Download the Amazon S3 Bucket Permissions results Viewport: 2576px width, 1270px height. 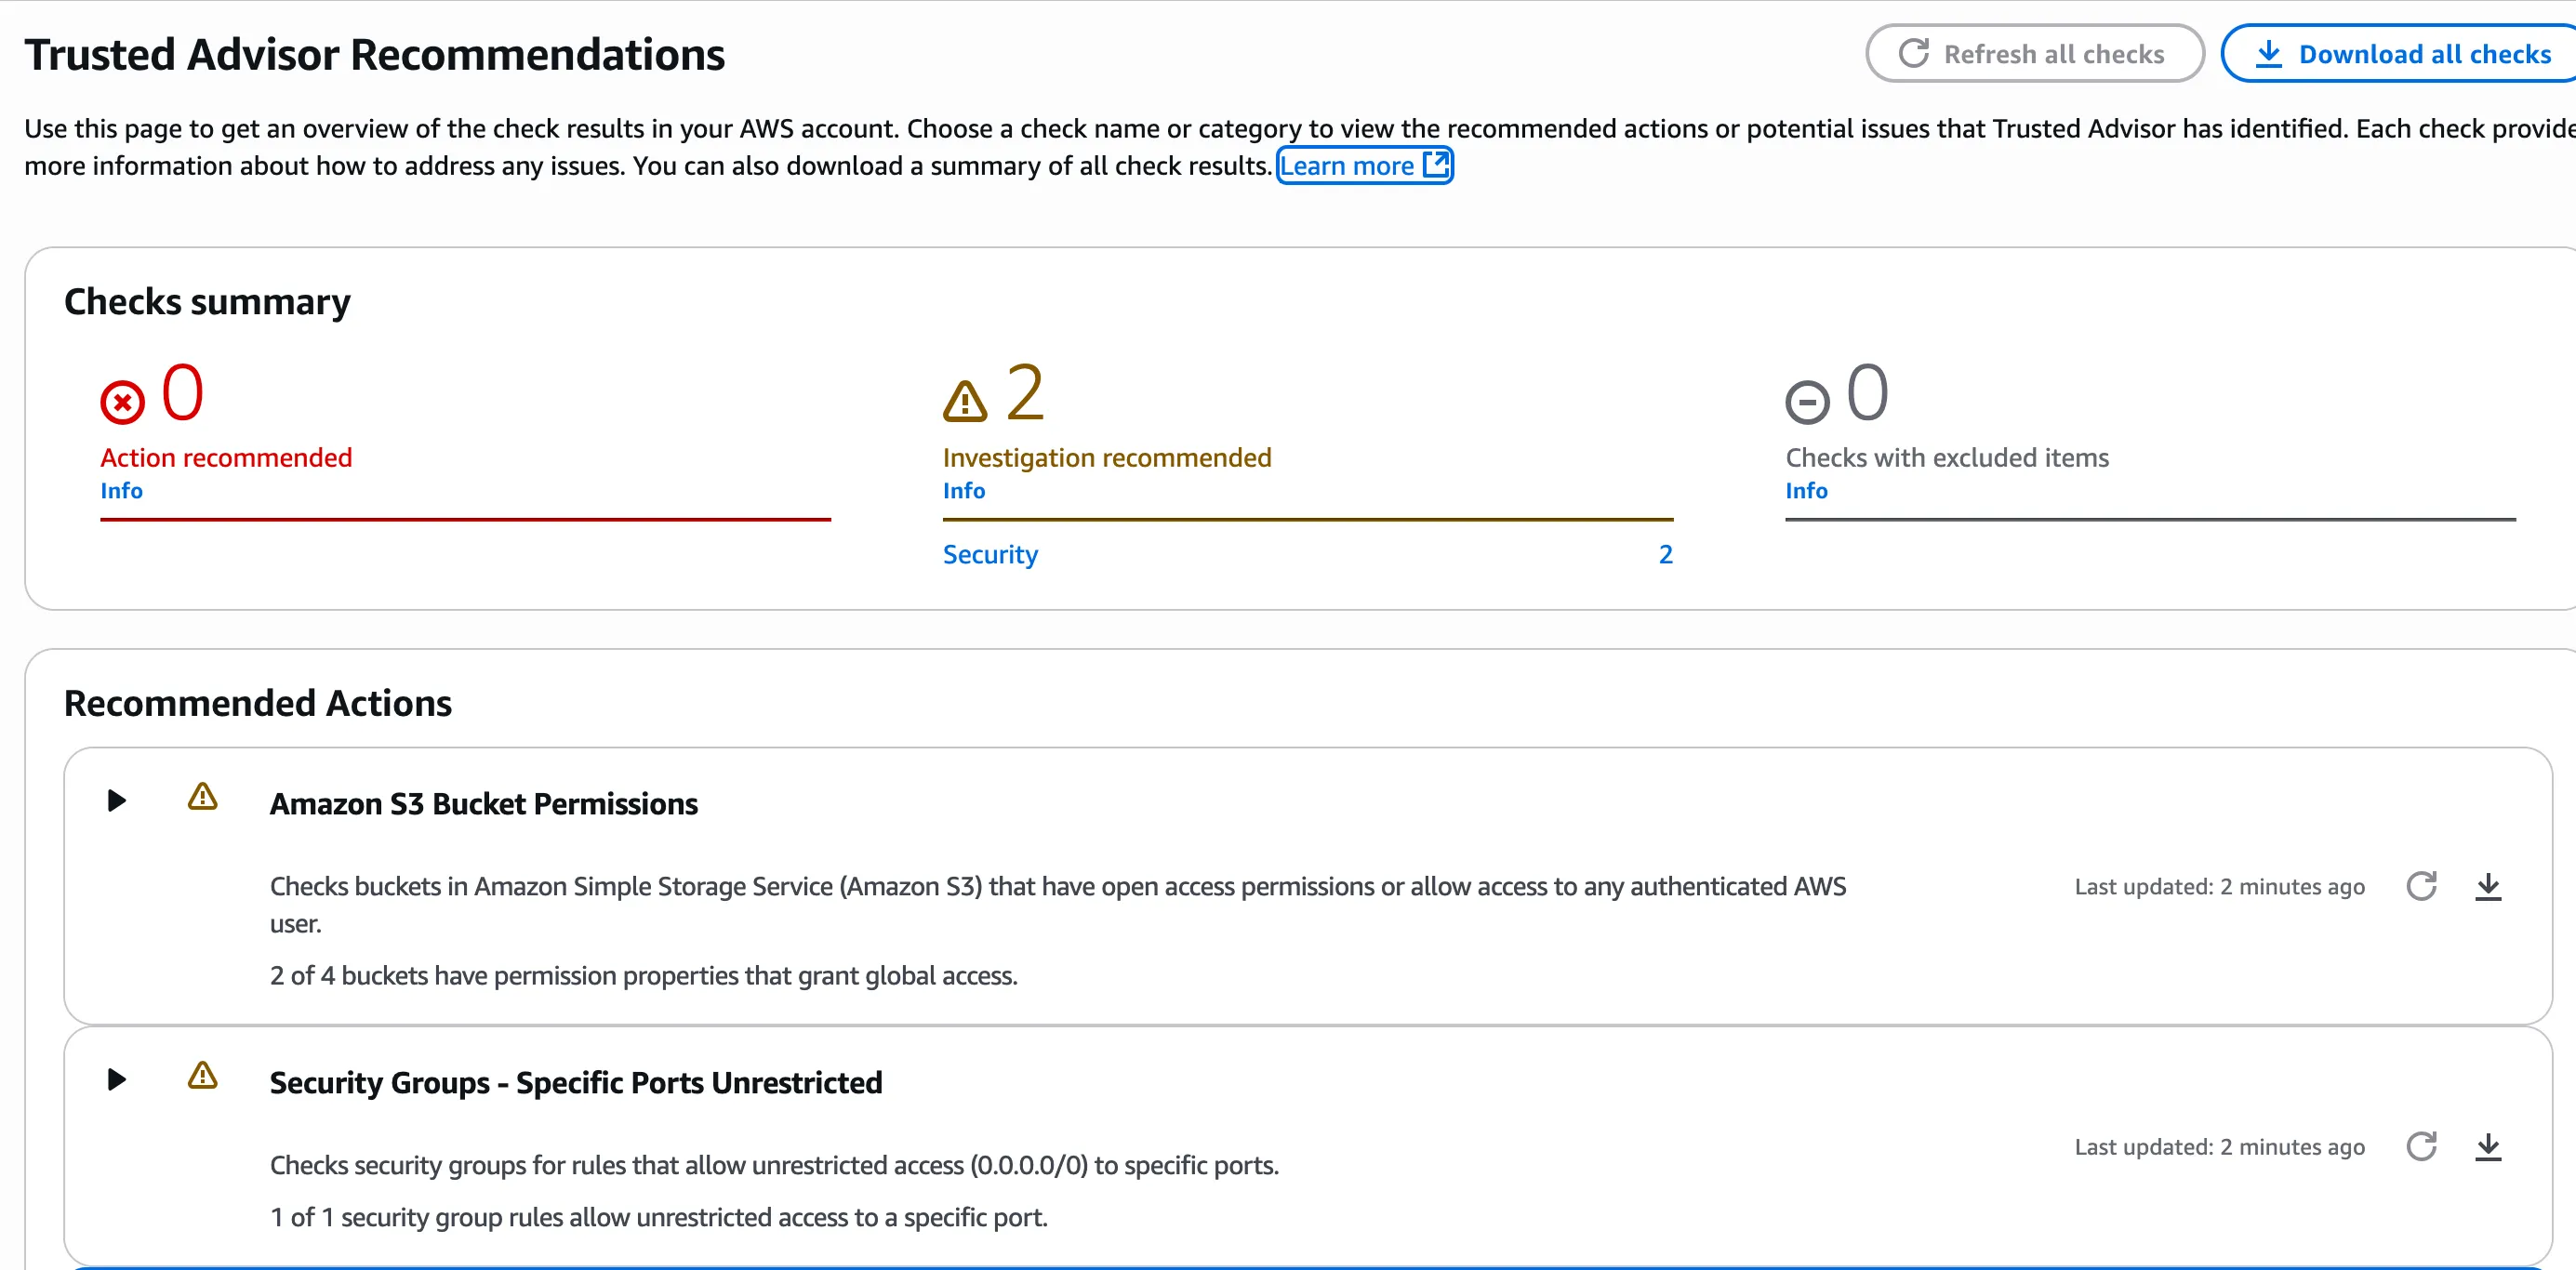coord(2488,886)
